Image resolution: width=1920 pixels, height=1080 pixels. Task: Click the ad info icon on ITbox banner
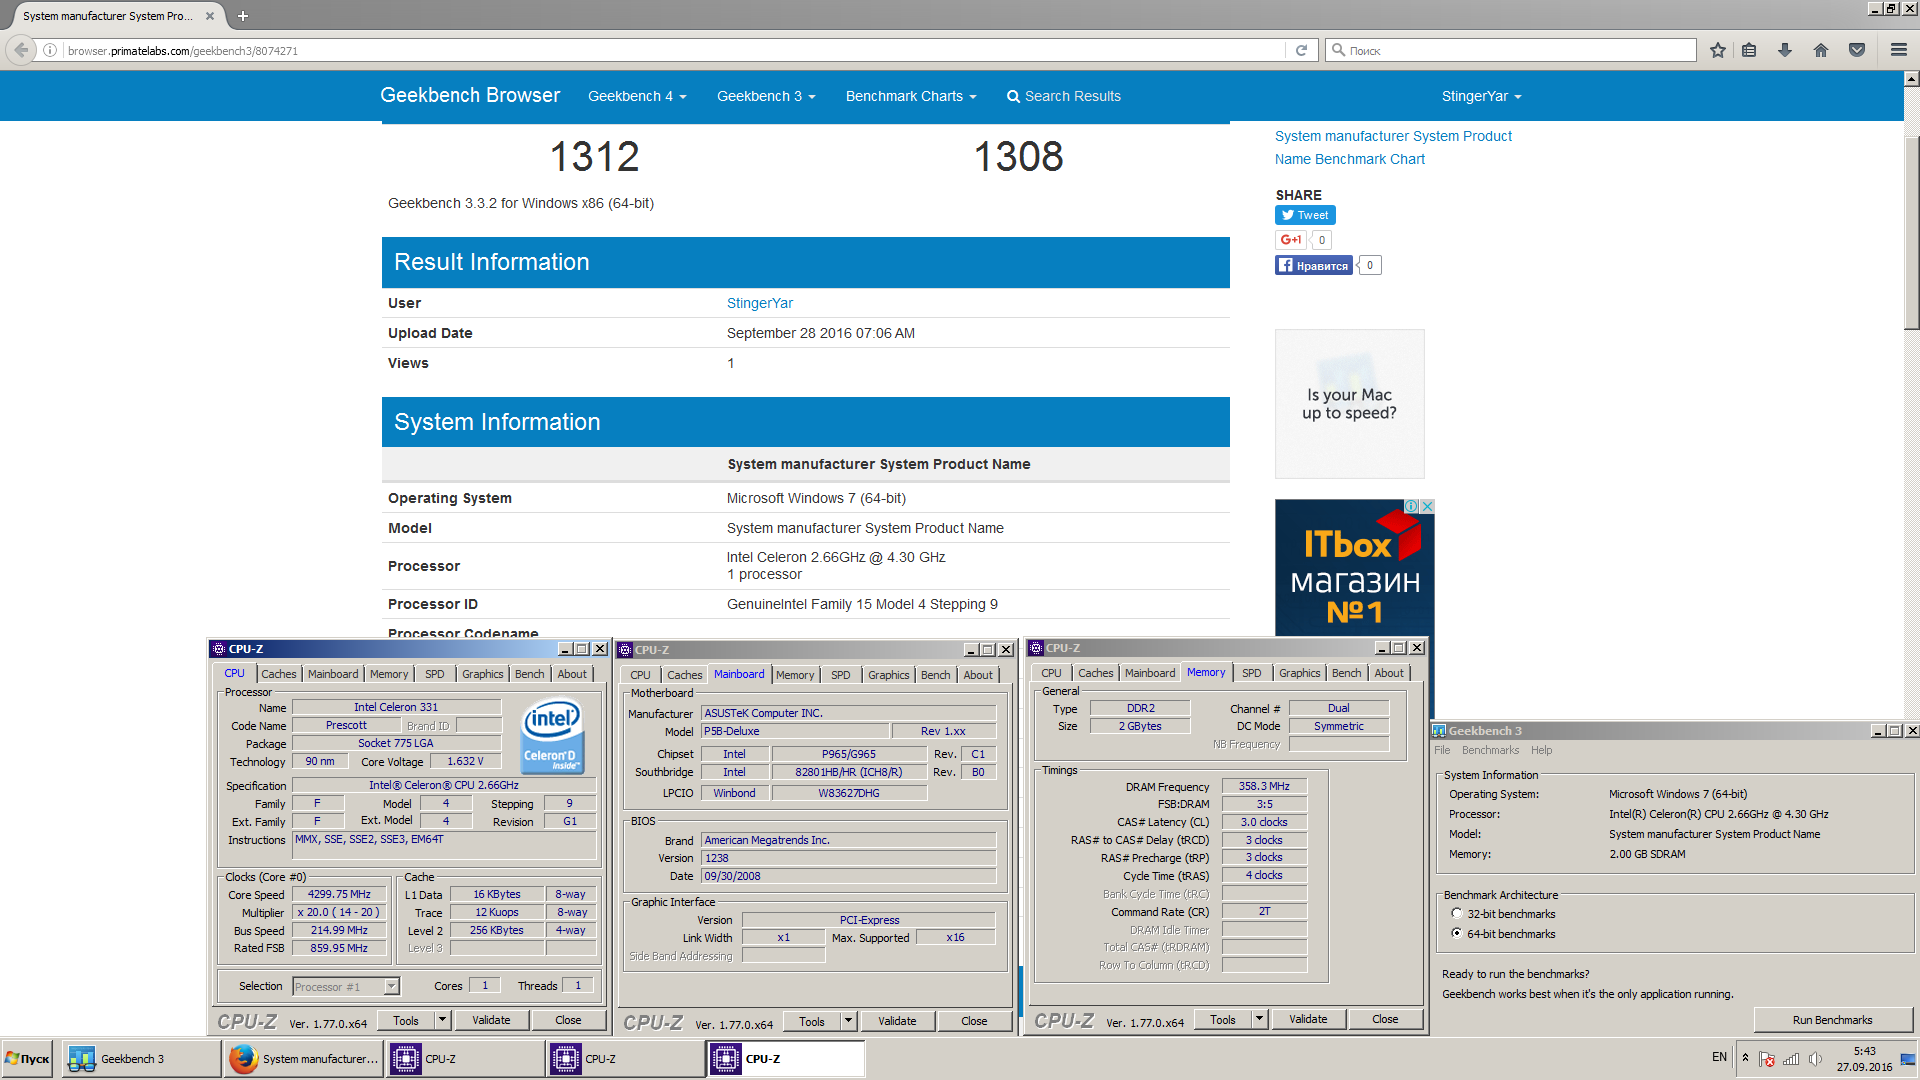tap(1412, 506)
